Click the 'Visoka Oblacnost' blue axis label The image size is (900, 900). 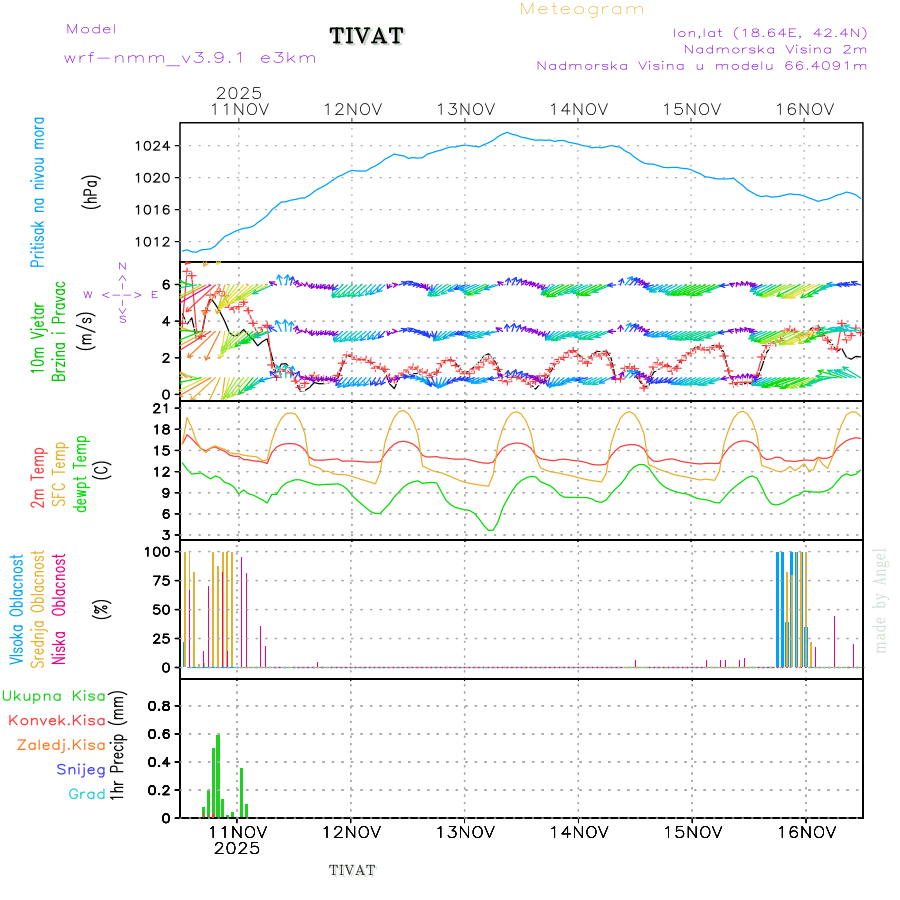pyautogui.click(x=18, y=607)
